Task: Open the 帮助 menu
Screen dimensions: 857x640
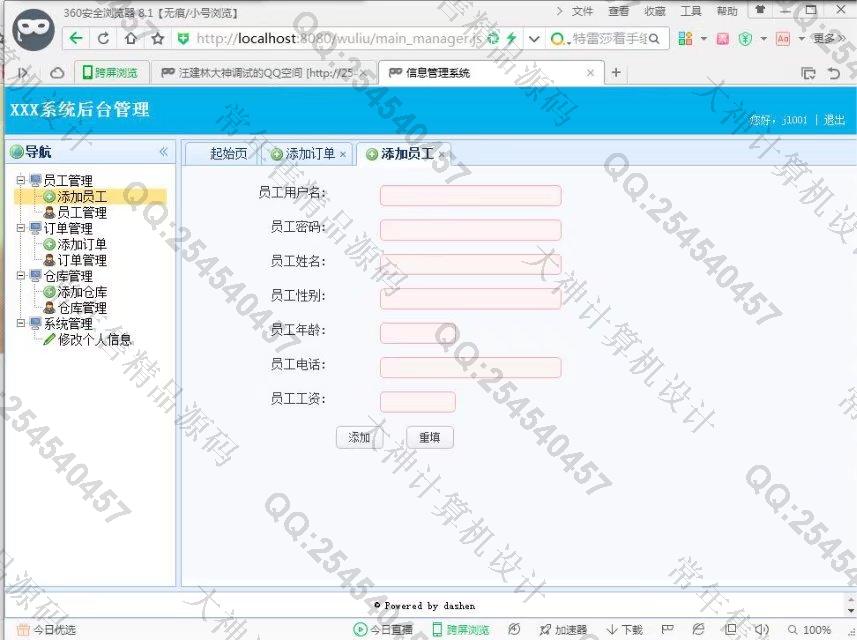Action: pos(727,11)
